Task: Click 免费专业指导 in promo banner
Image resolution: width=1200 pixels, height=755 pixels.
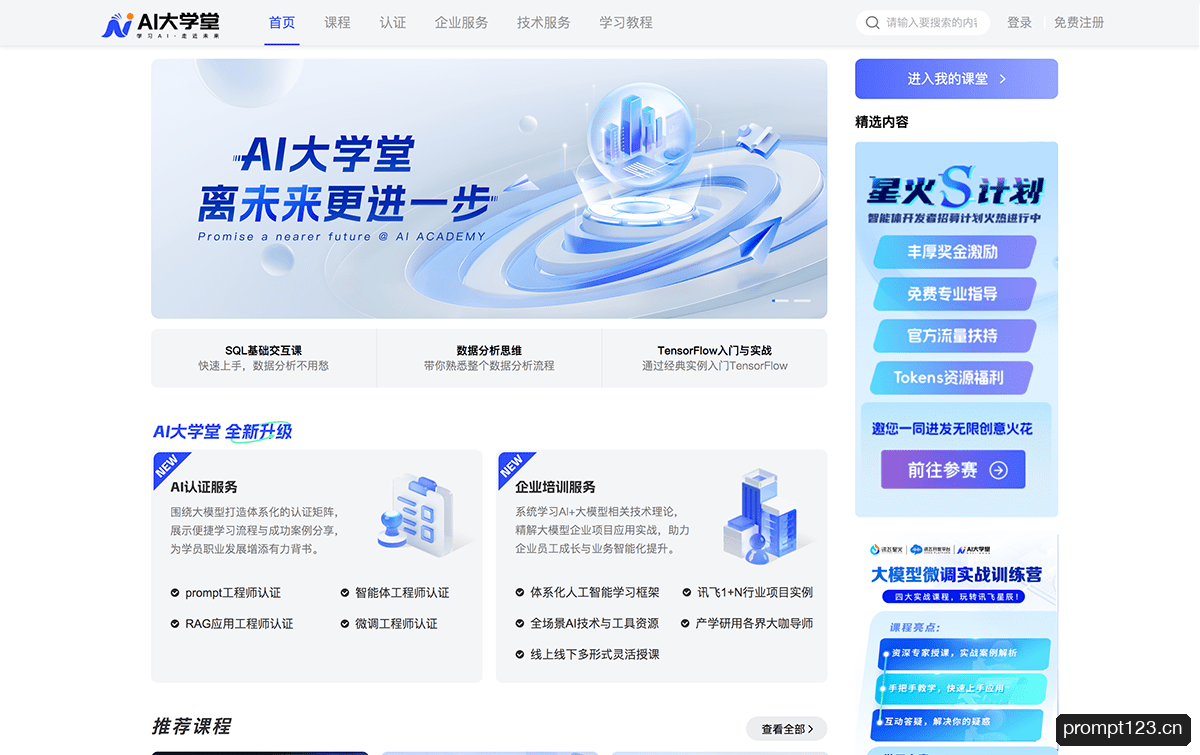Action: tap(953, 294)
